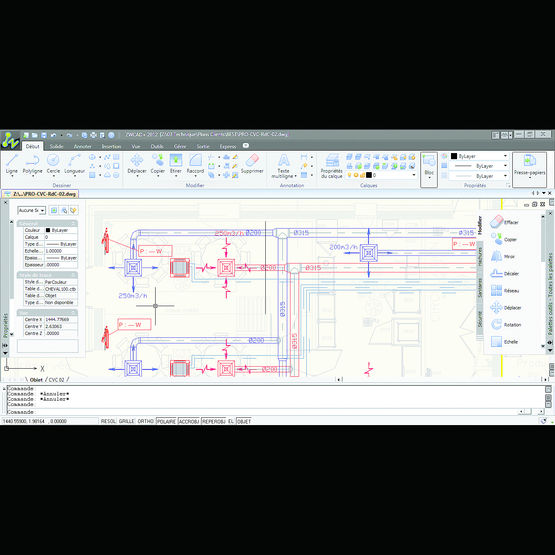Switch to the Annoter ribbon tab
The width and height of the screenshot is (555, 555).
(x=83, y=146)
